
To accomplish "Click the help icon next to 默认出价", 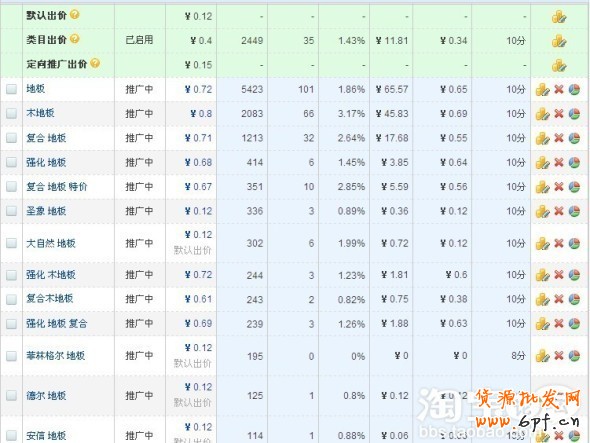I will coord(75,15).
